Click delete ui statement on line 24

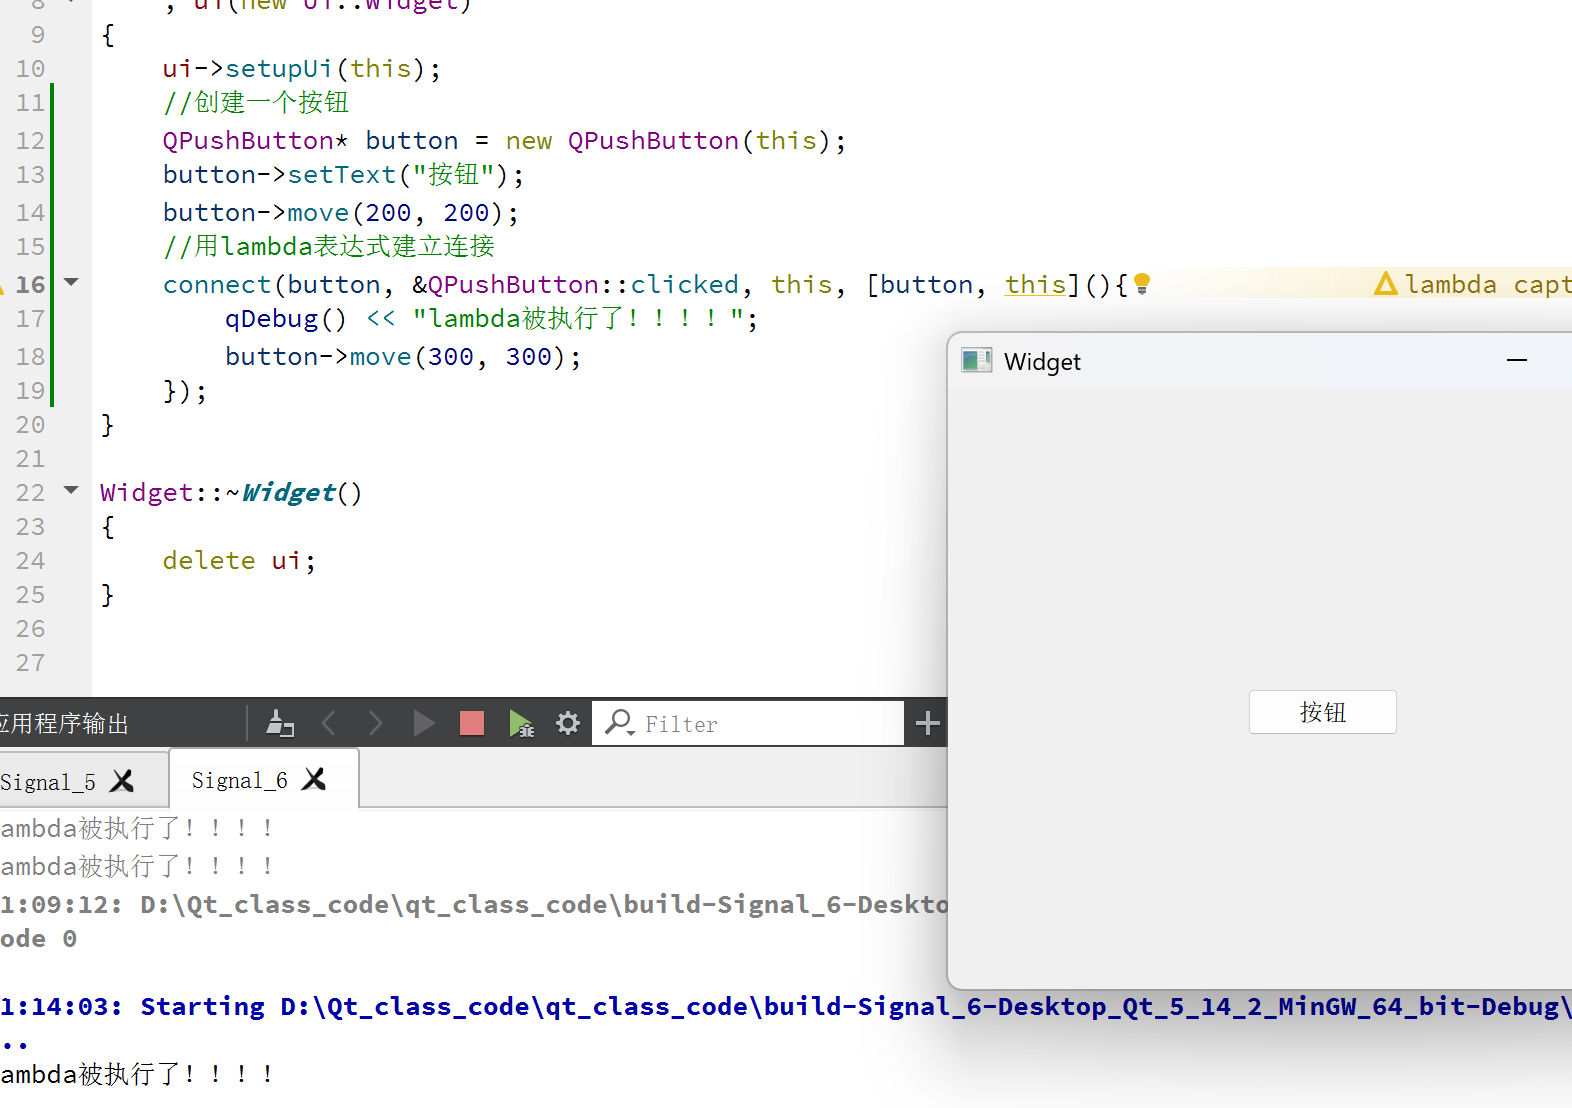coord(240,561)
